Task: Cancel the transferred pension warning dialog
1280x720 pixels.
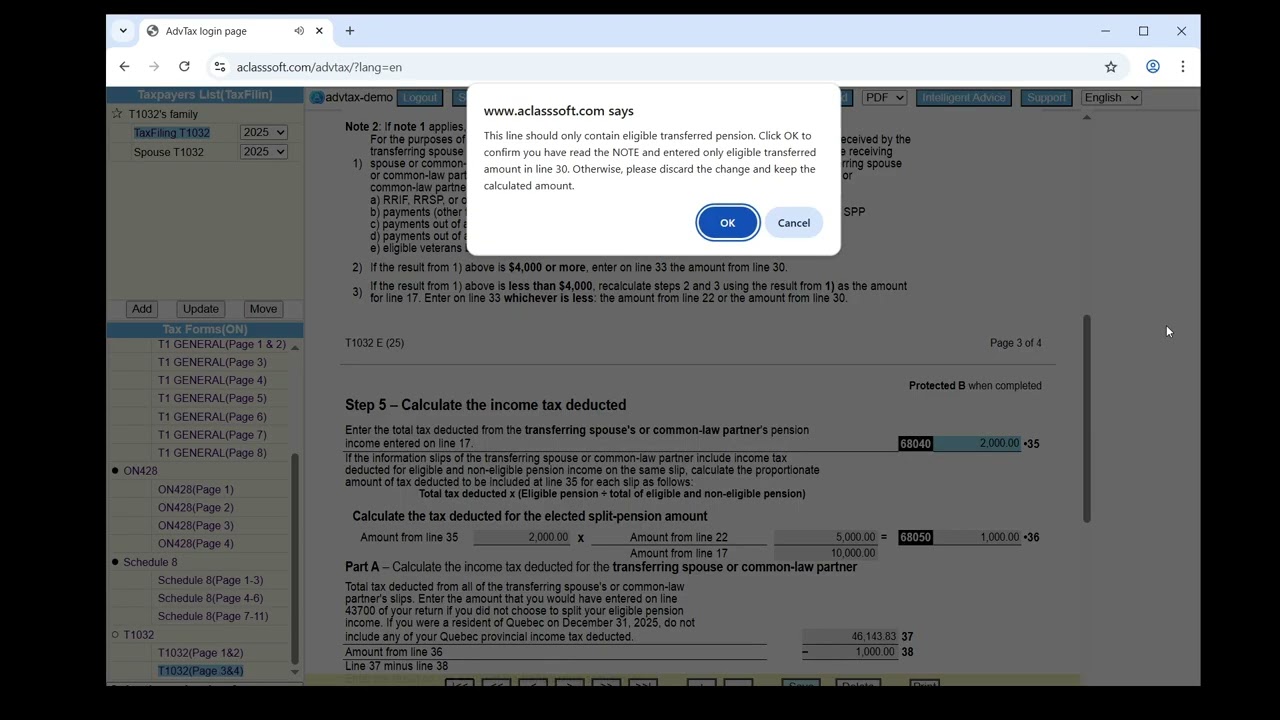Action: pos(794,223)
